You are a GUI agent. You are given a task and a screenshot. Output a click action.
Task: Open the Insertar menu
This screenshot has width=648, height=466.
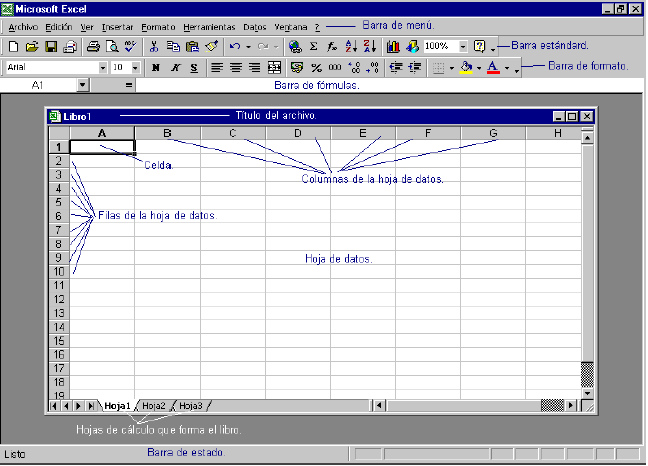tap(117, 26)
